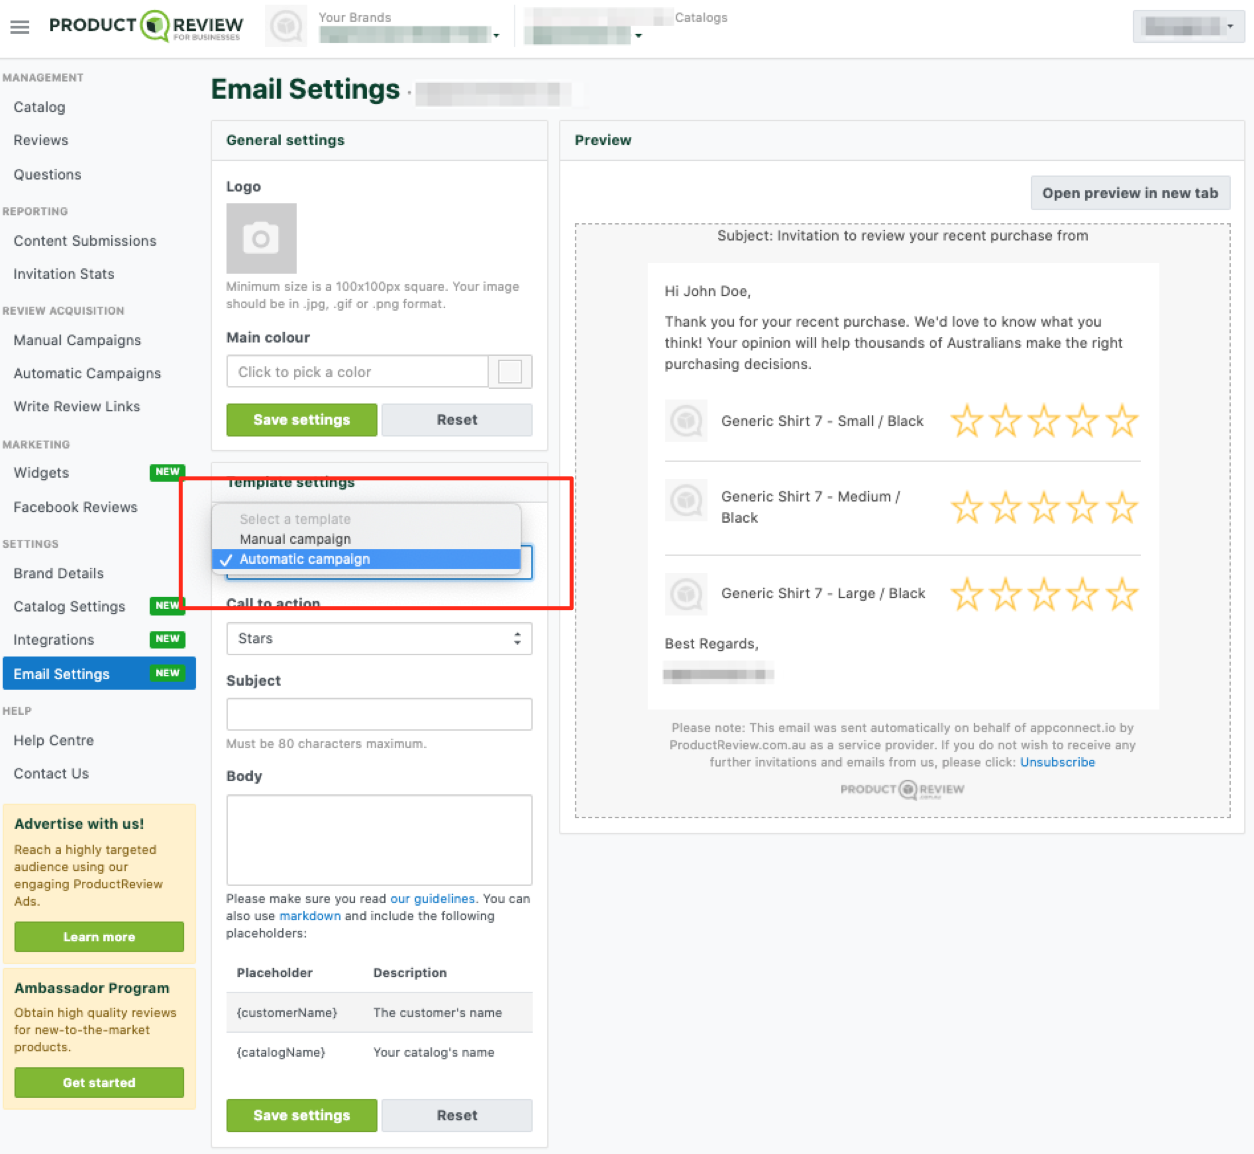Open the user account dropdown
The image size is (1254, 1154).
point(1188,26)
